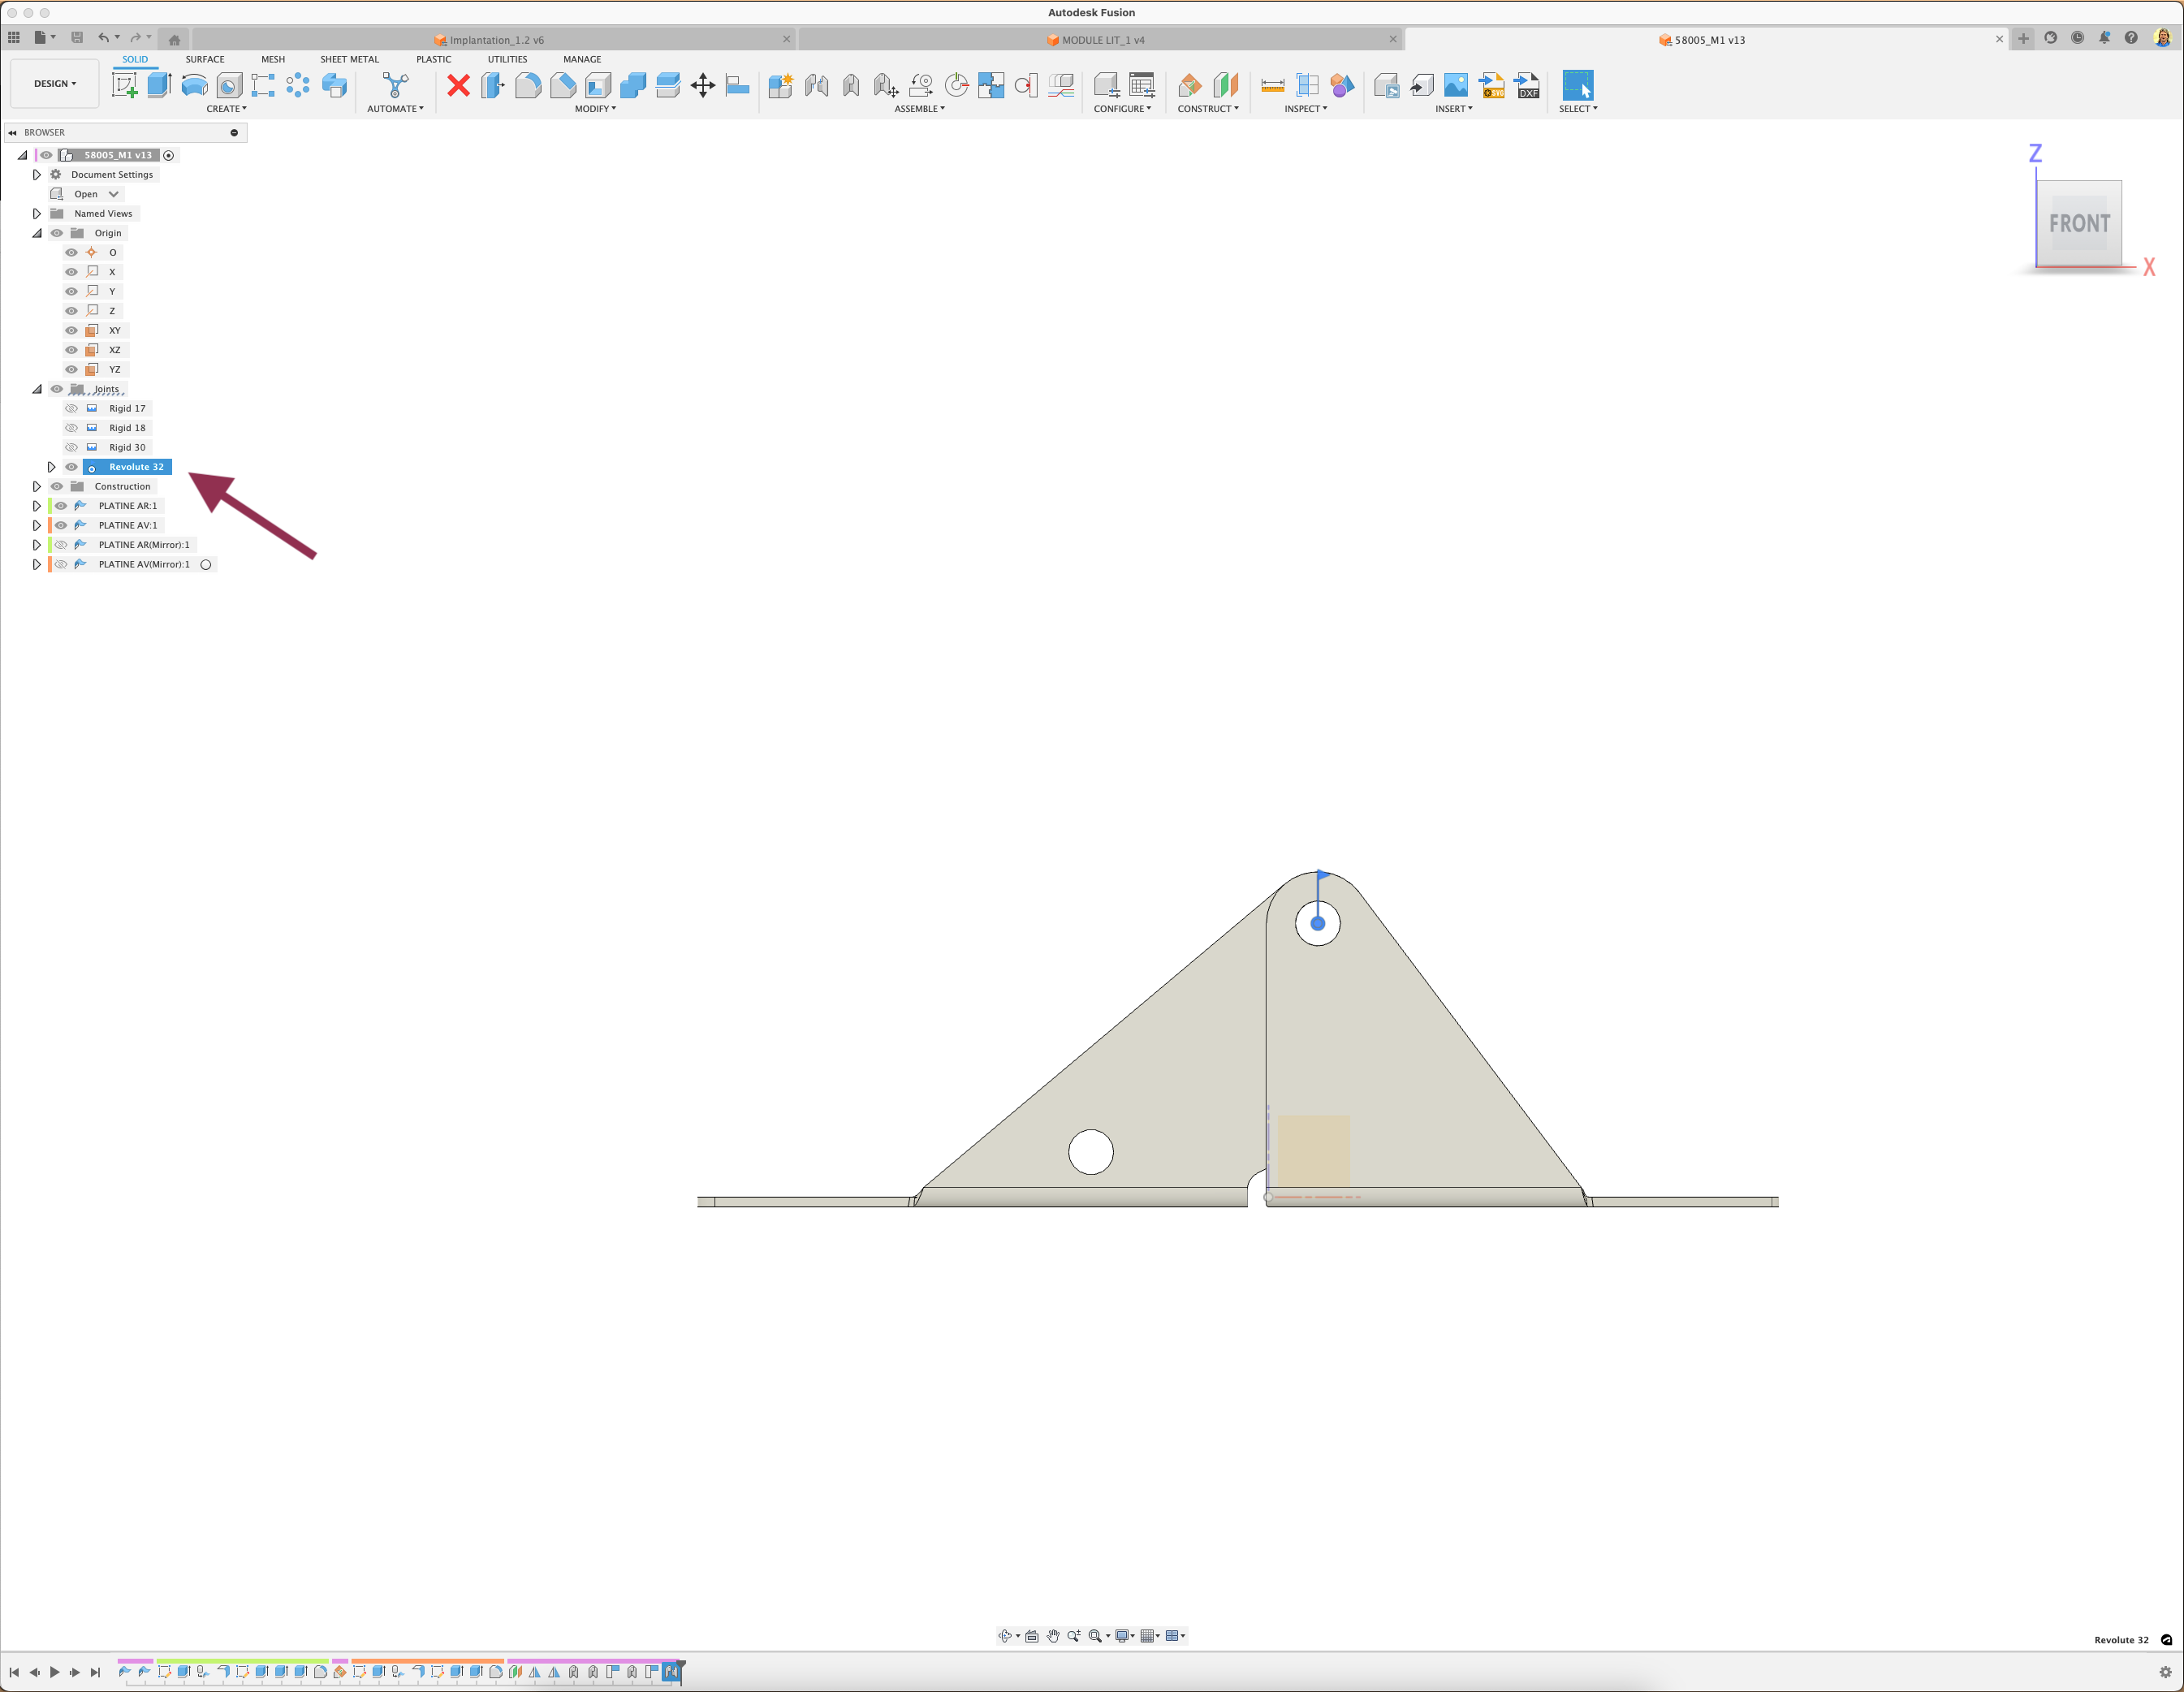Expand the Named Views folder
The image size is (2184, 1692).
[37, 214]
